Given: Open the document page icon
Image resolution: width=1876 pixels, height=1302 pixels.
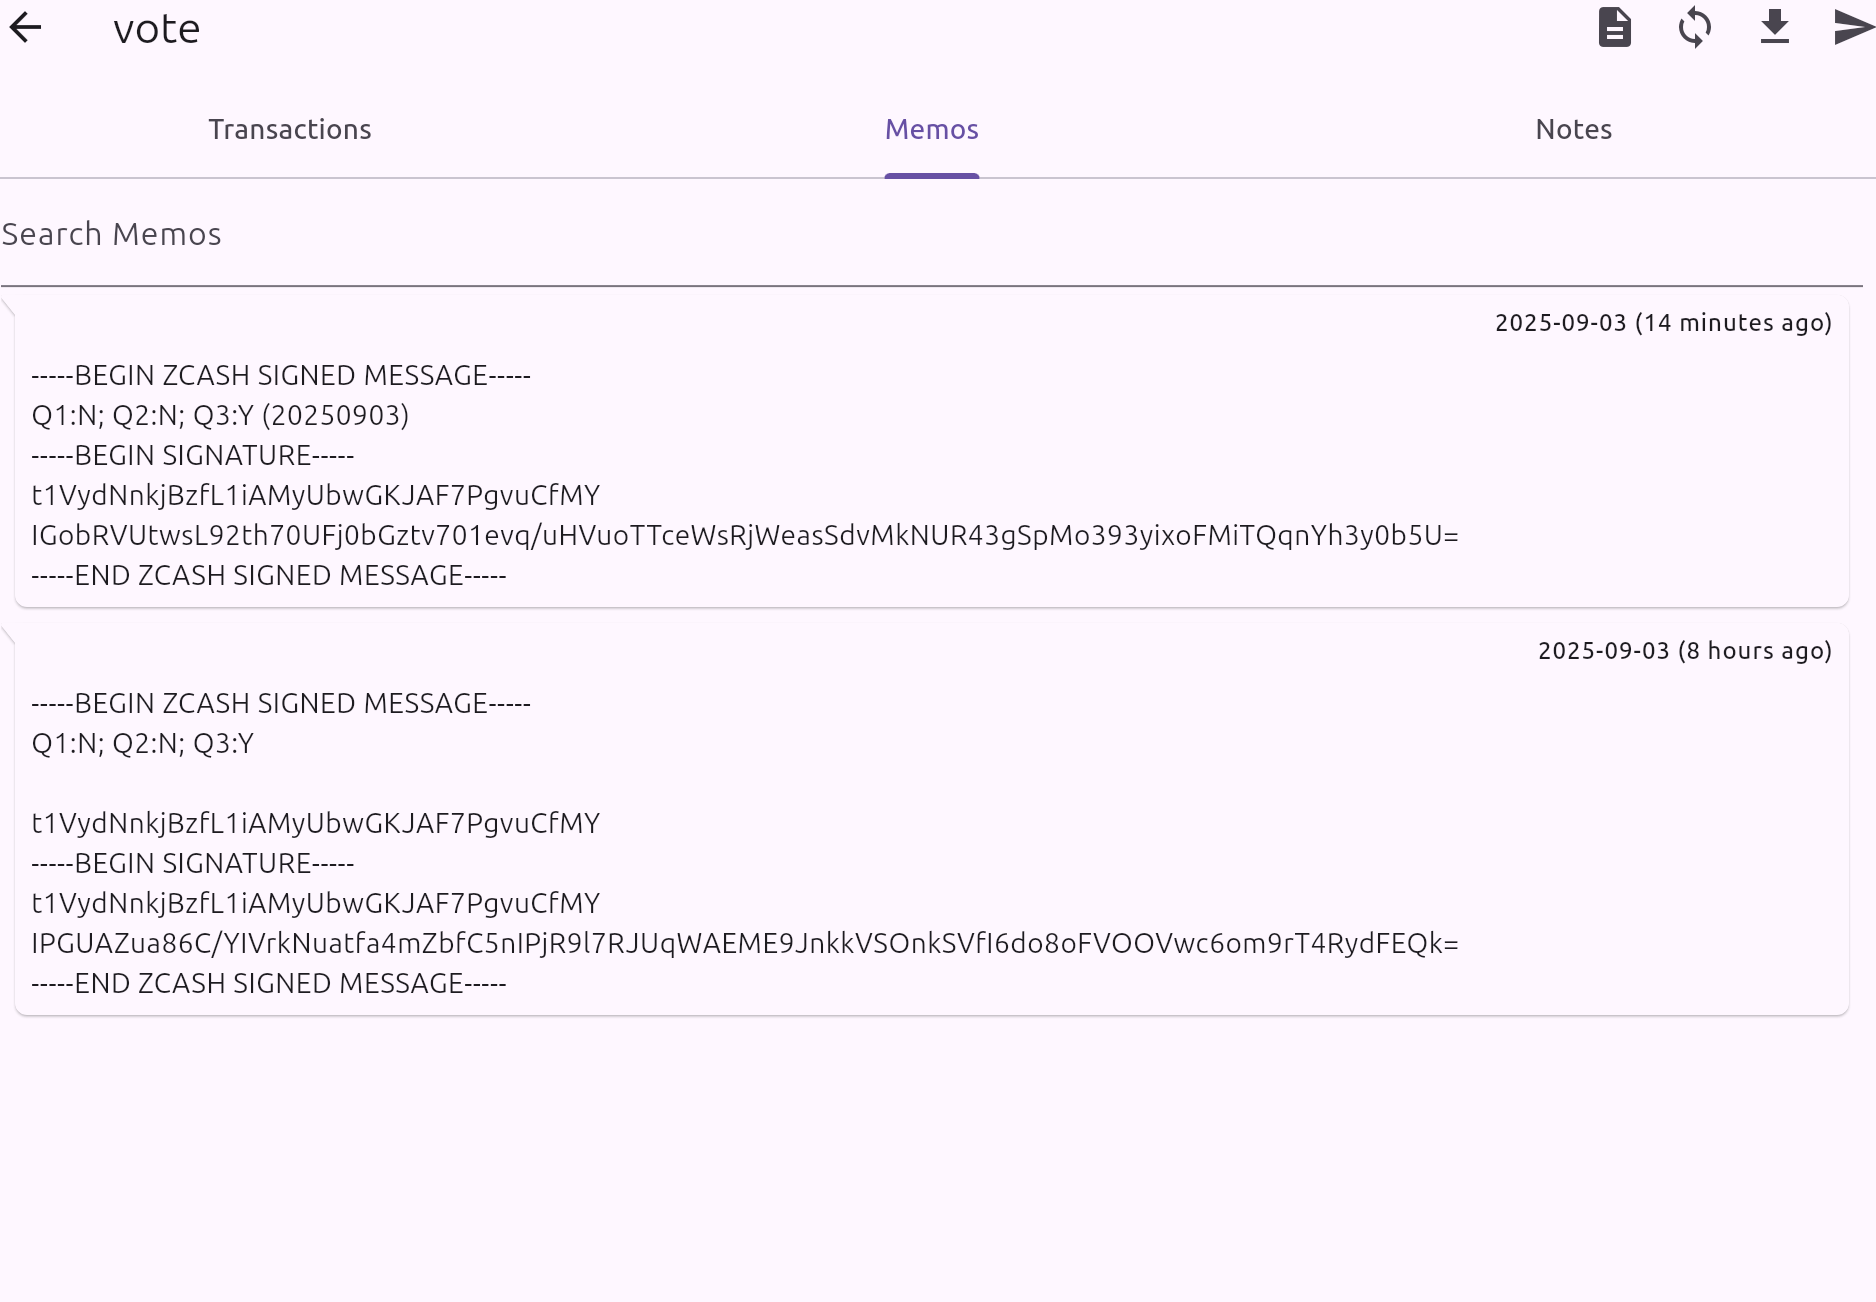Looking at the screenshot, I should pyautogui.click(x=1614, y=28).
